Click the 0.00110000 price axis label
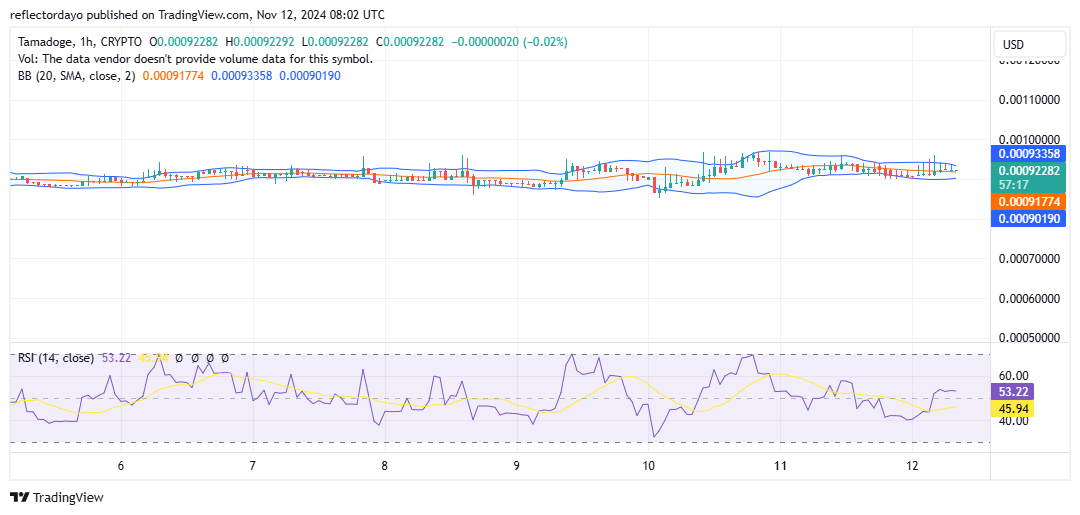The height and width of the screenshot is (515, 1080). (x=1028, y=101)
